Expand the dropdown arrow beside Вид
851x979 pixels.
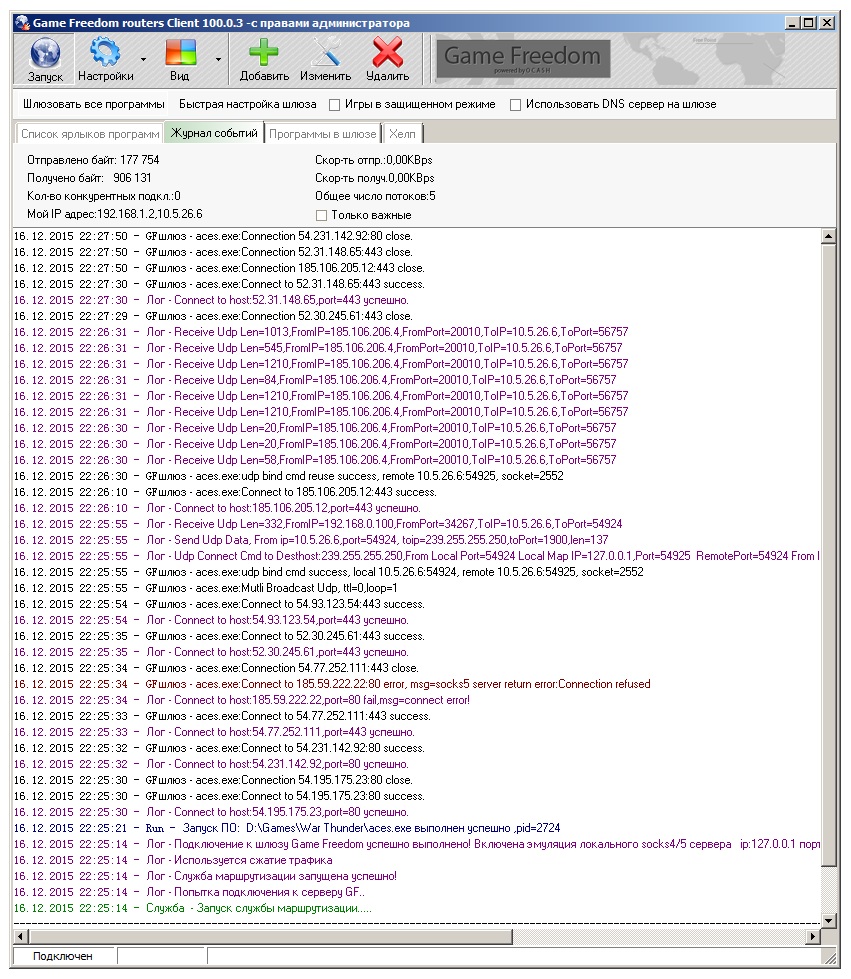tap(218, 59)
